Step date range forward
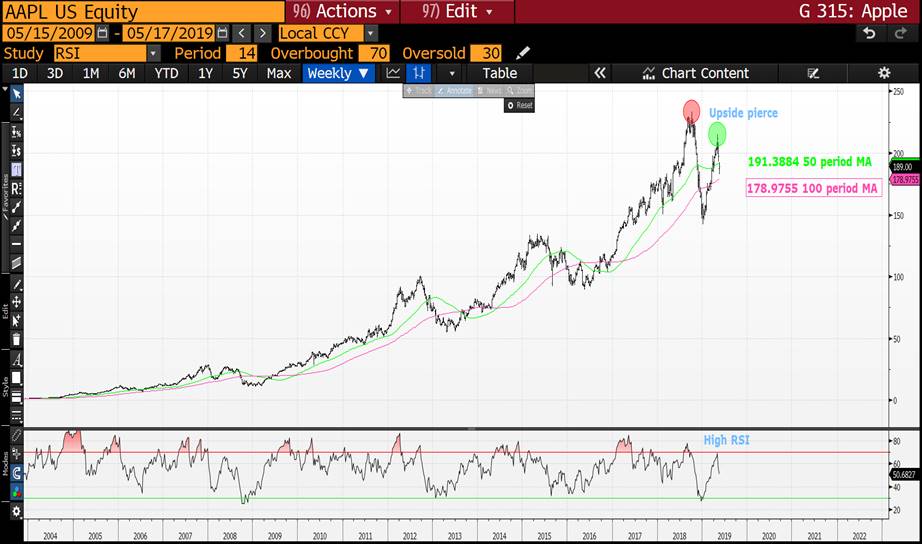The image size is (922, 544). click(263, 34)
